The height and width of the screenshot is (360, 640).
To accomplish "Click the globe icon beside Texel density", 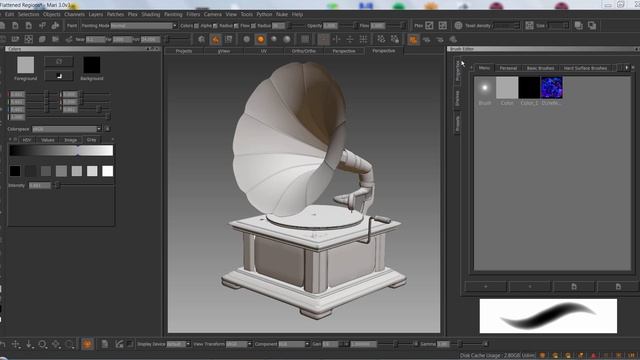I will click(458, 26).
